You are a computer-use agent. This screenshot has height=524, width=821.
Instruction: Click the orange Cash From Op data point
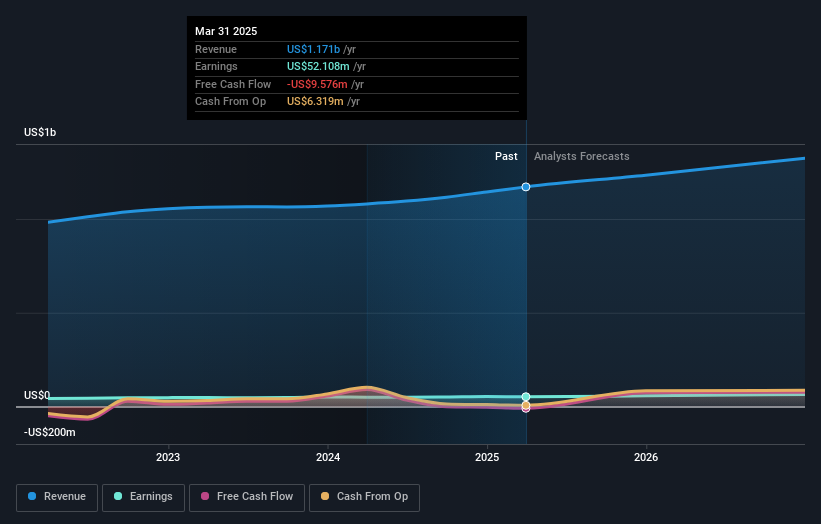tap(526, 405)
